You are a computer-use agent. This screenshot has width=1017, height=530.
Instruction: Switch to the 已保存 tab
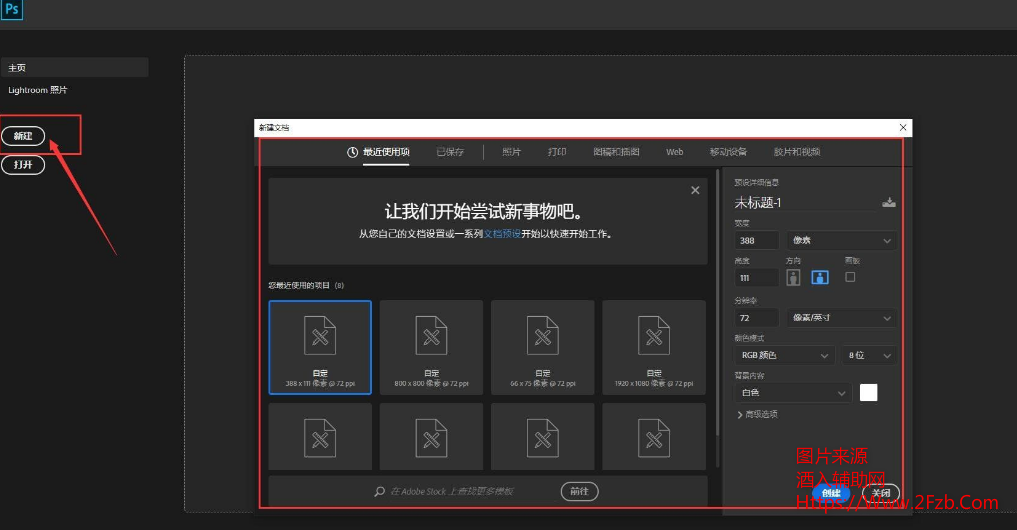(450, 152)
